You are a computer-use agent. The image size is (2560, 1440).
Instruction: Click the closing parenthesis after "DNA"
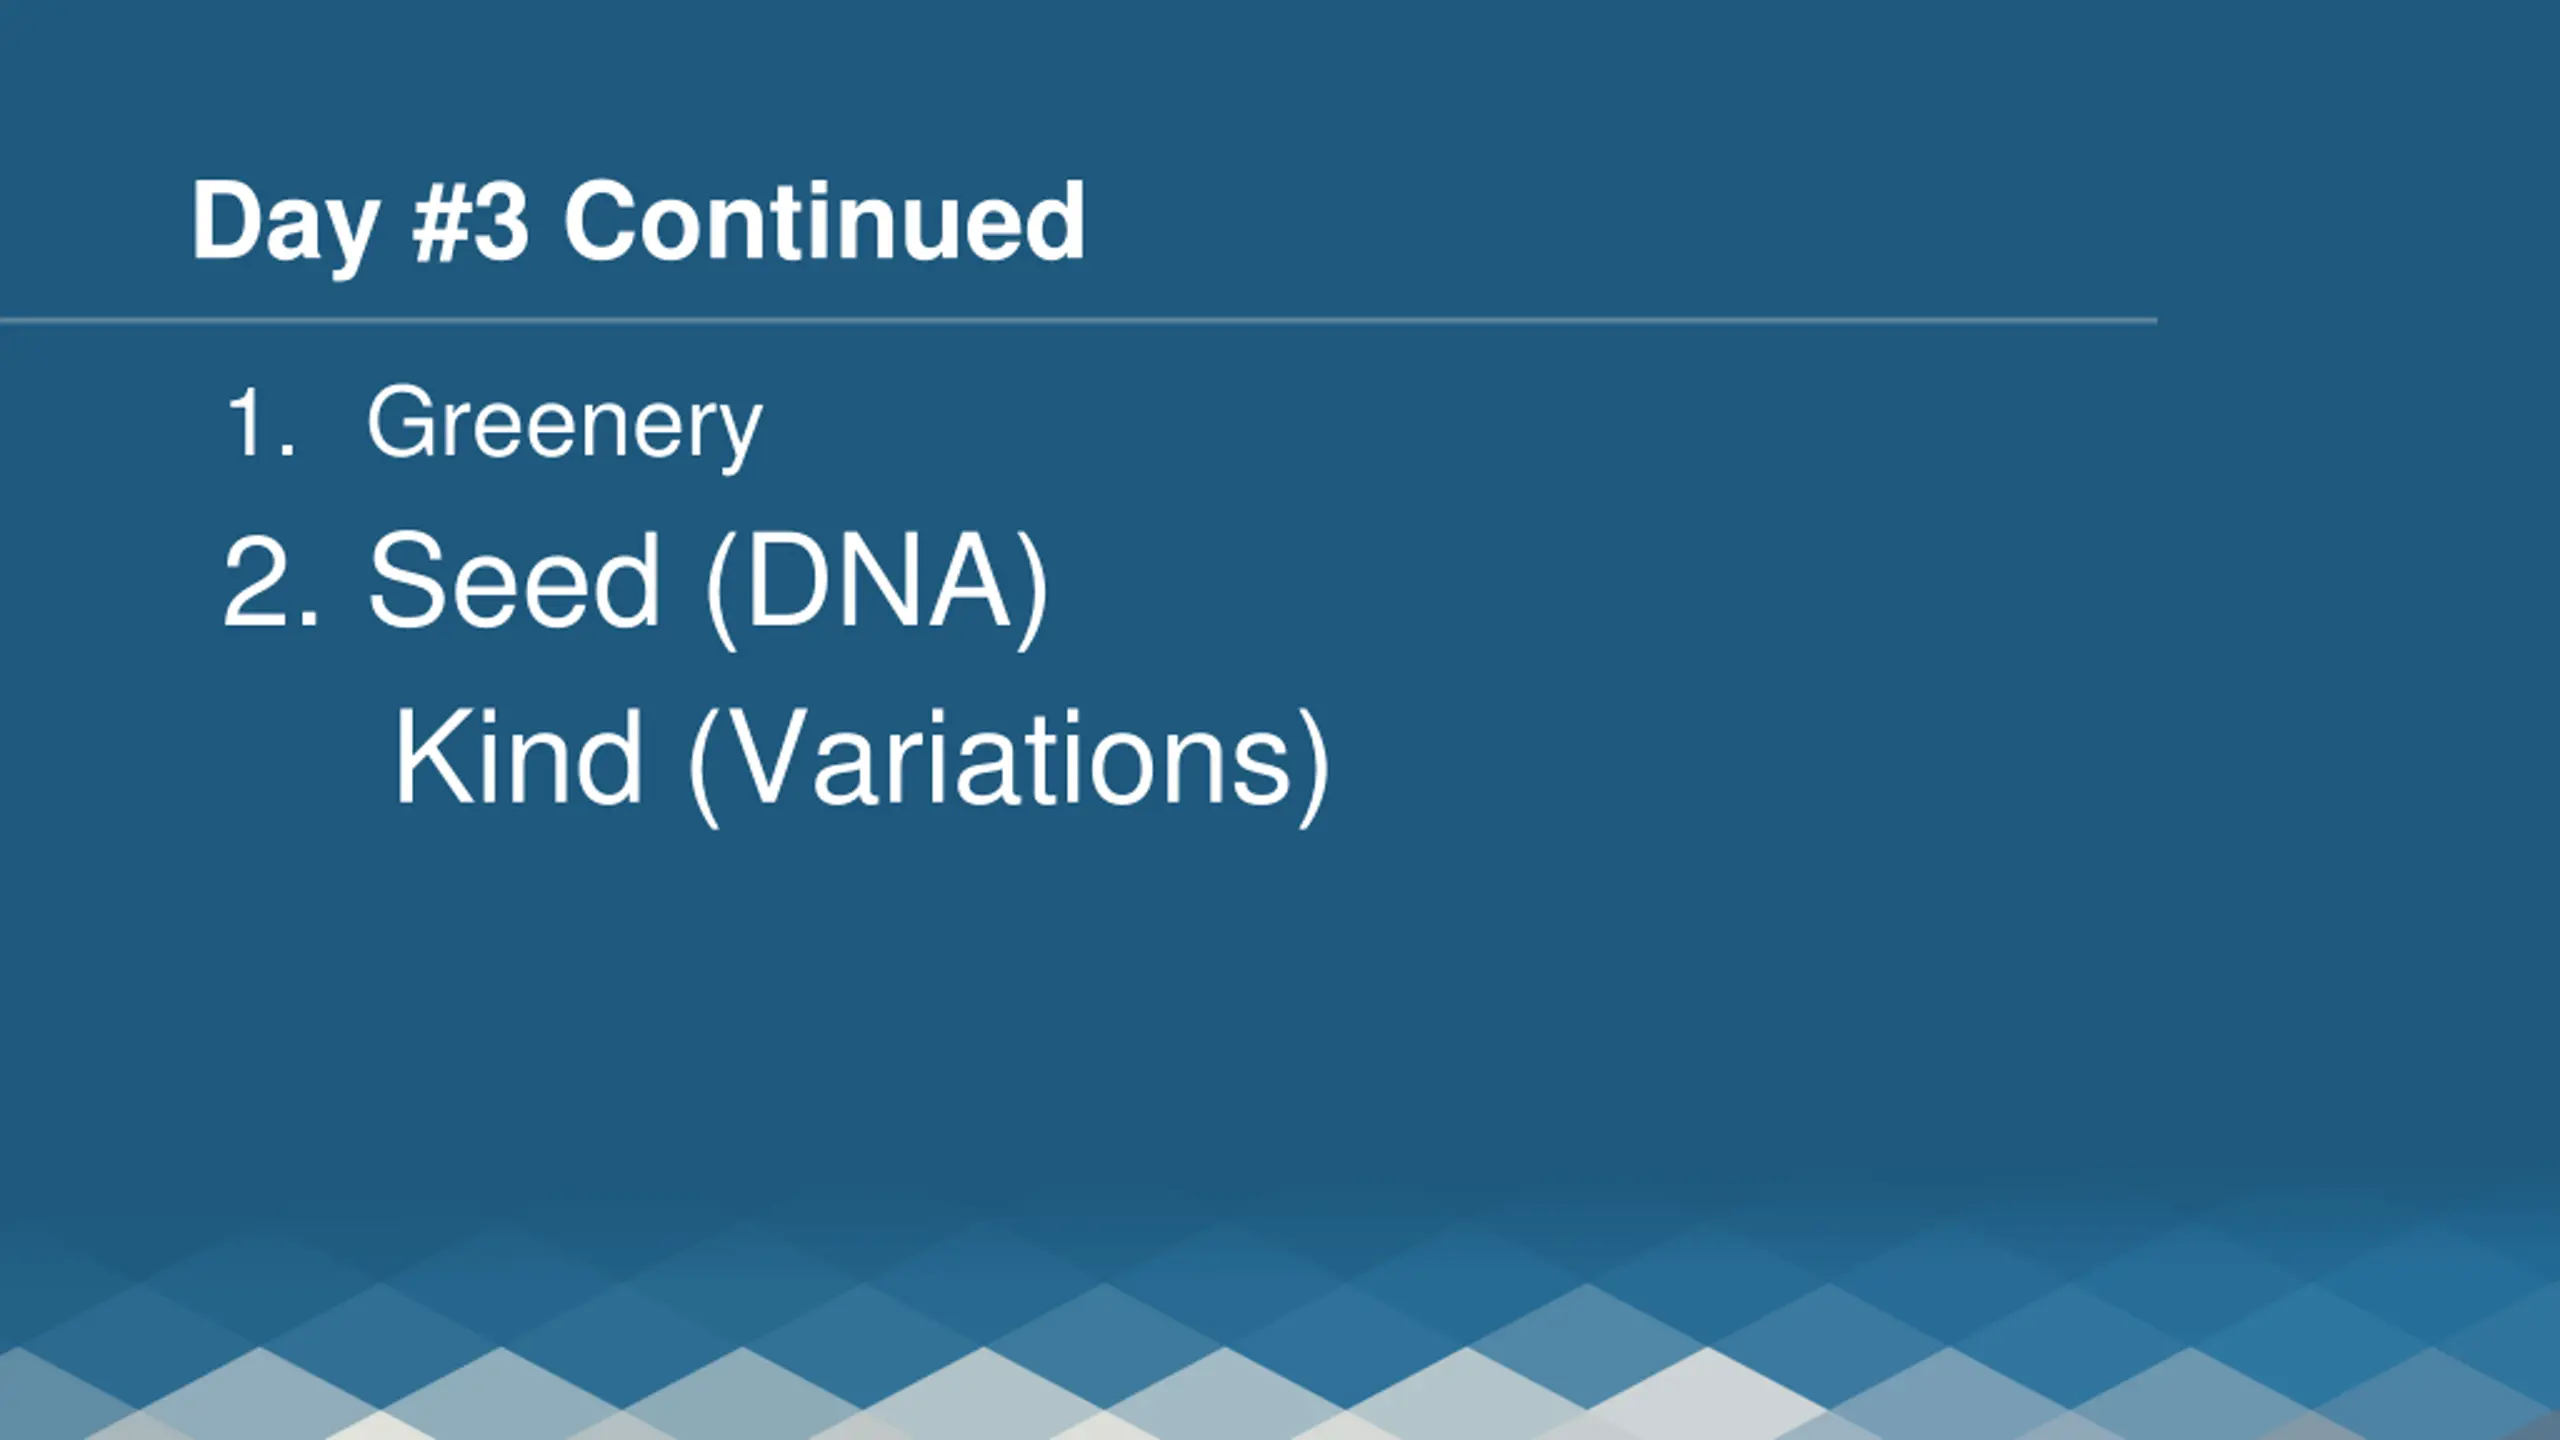click(x=1033, y=590)
